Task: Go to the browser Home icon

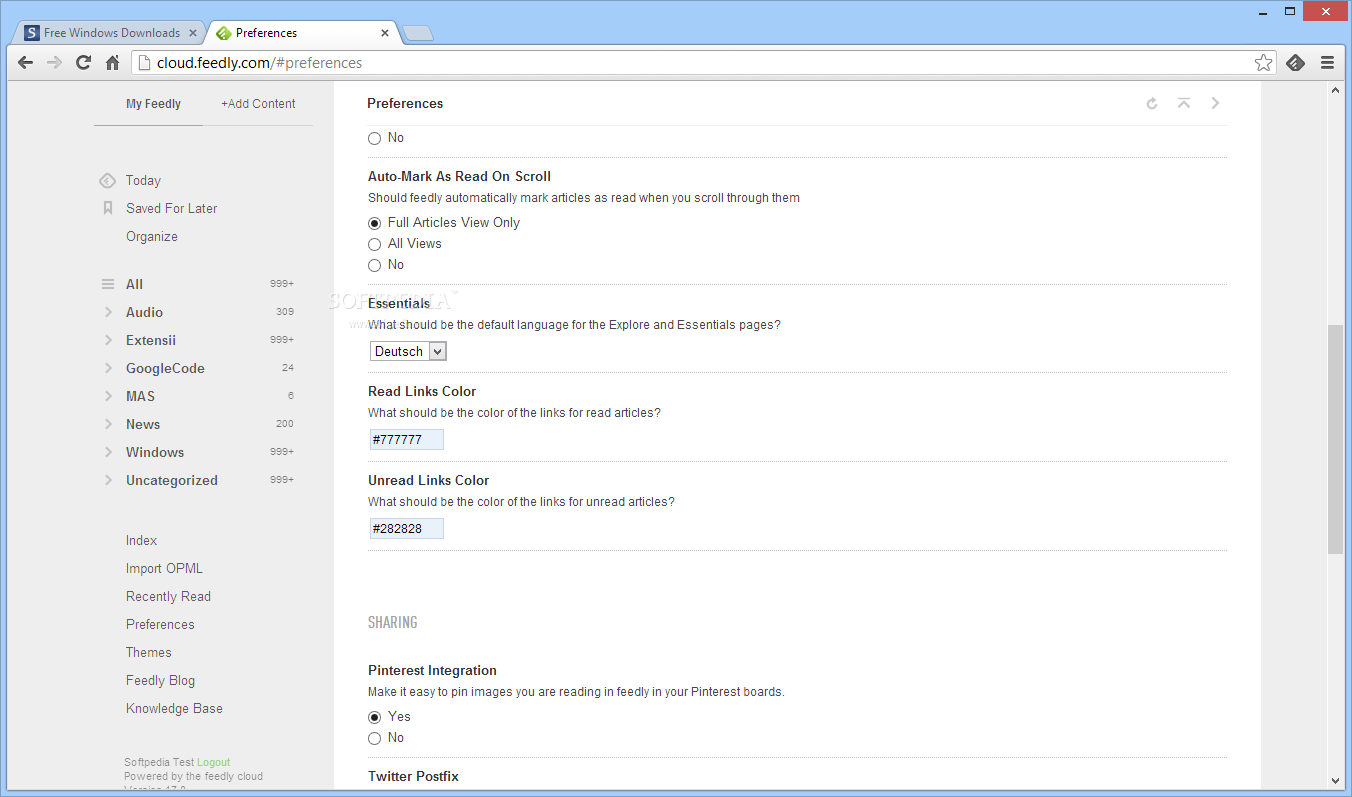Action: click(x=112, y=62)
